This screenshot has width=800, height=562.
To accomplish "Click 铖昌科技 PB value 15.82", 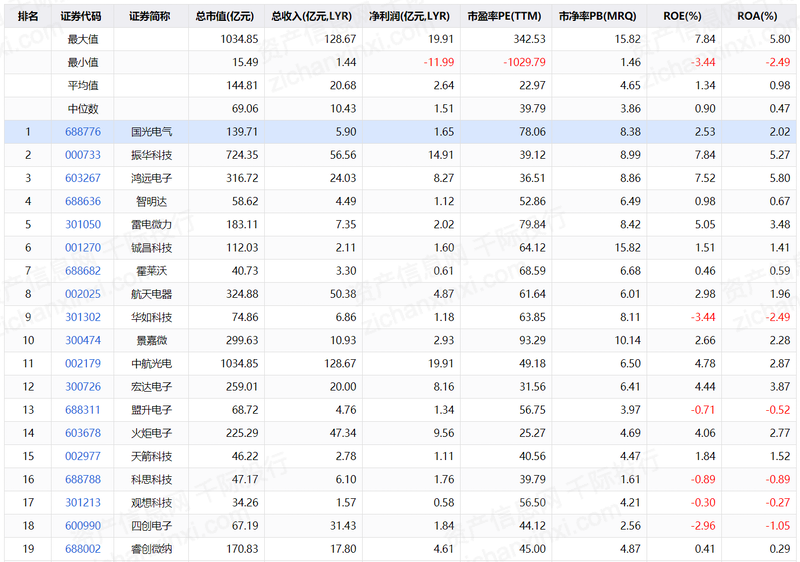I will [628, 247].
